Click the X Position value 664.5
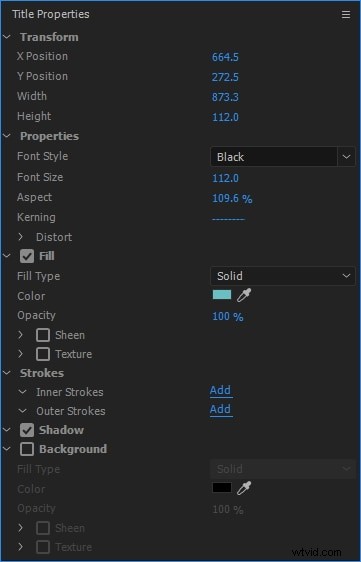 coord(225,57)
